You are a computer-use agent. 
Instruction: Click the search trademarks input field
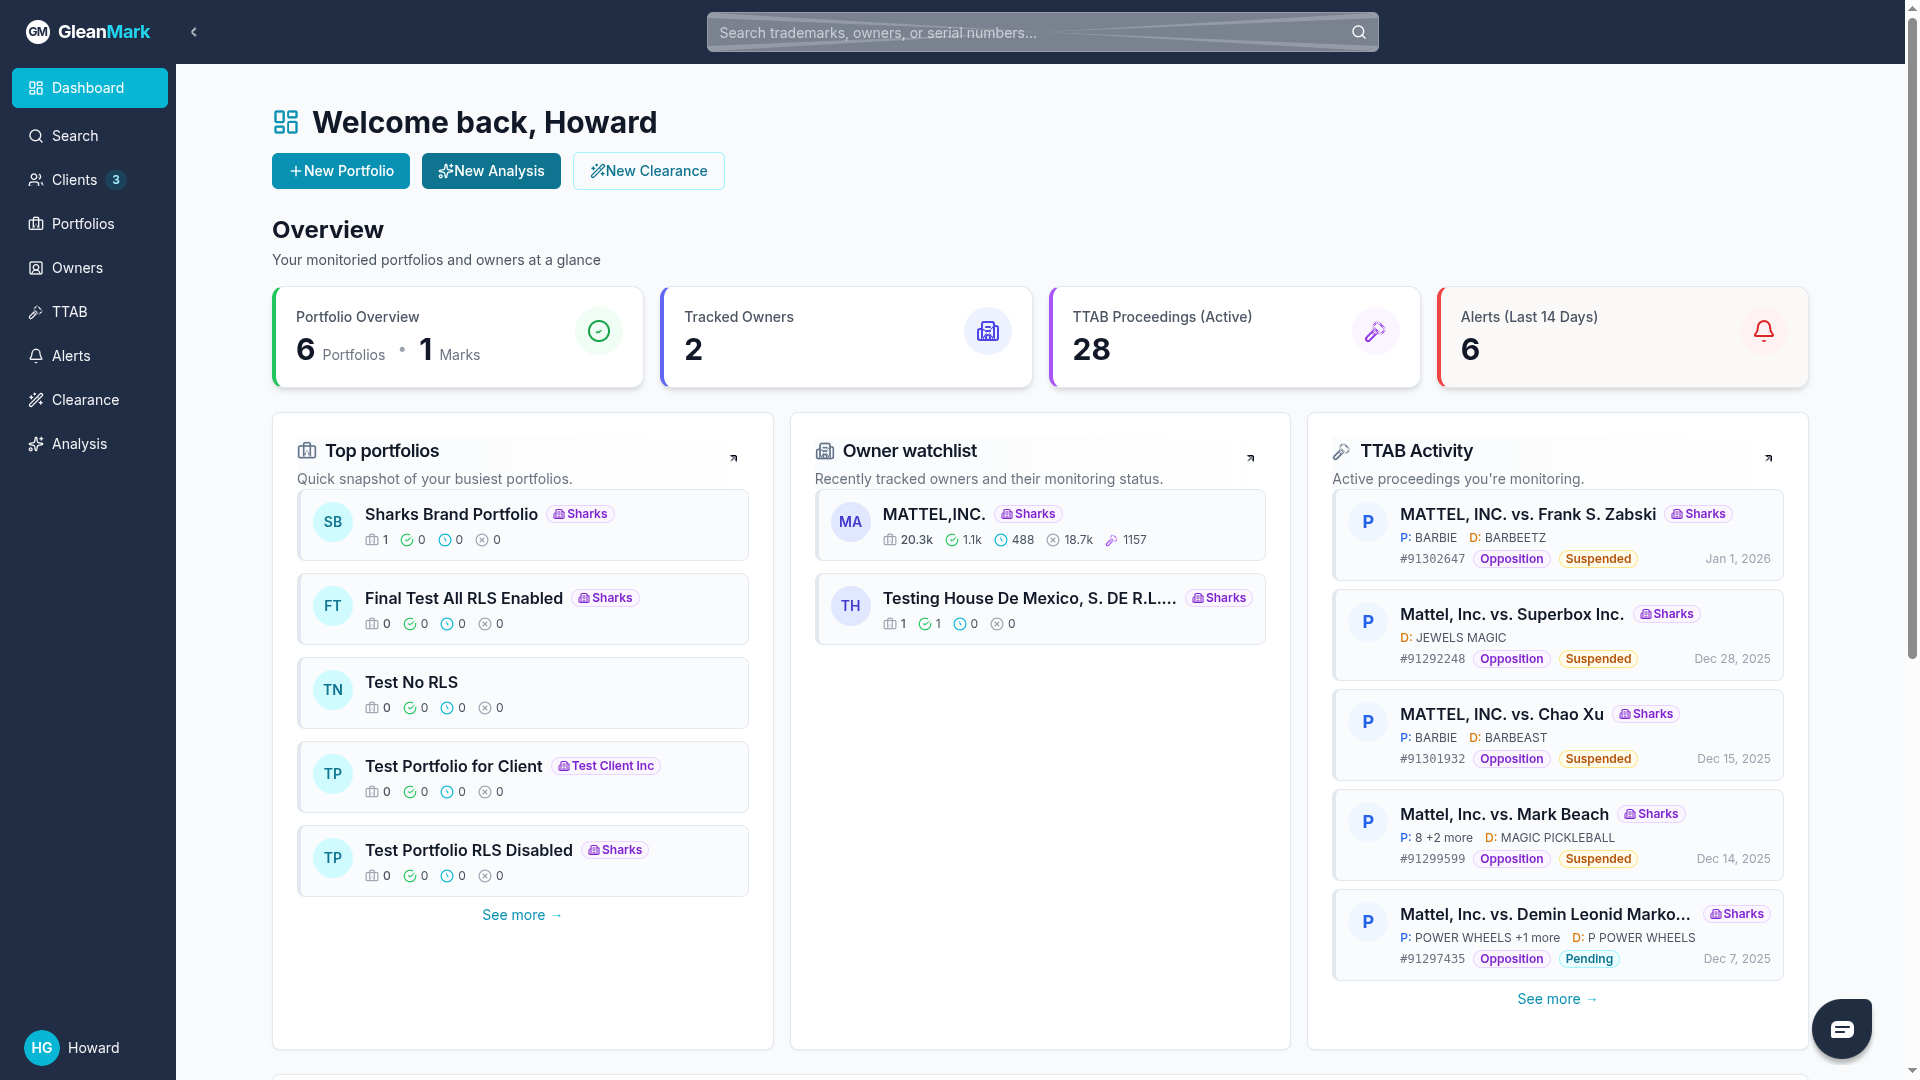point(1000,31)
